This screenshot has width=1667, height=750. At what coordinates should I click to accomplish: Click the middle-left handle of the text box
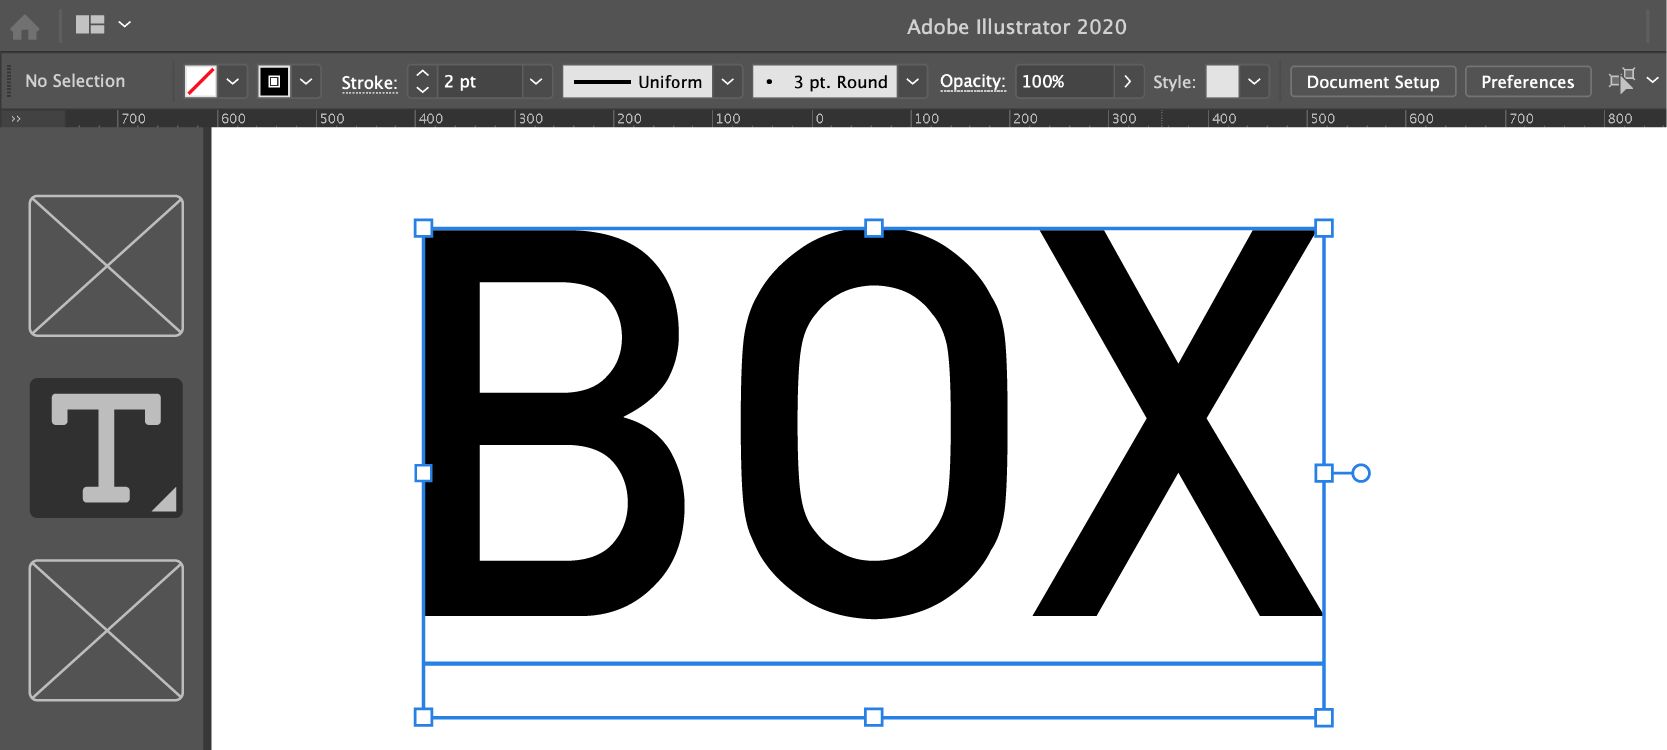pyautogui.click(x=423, y=473)
